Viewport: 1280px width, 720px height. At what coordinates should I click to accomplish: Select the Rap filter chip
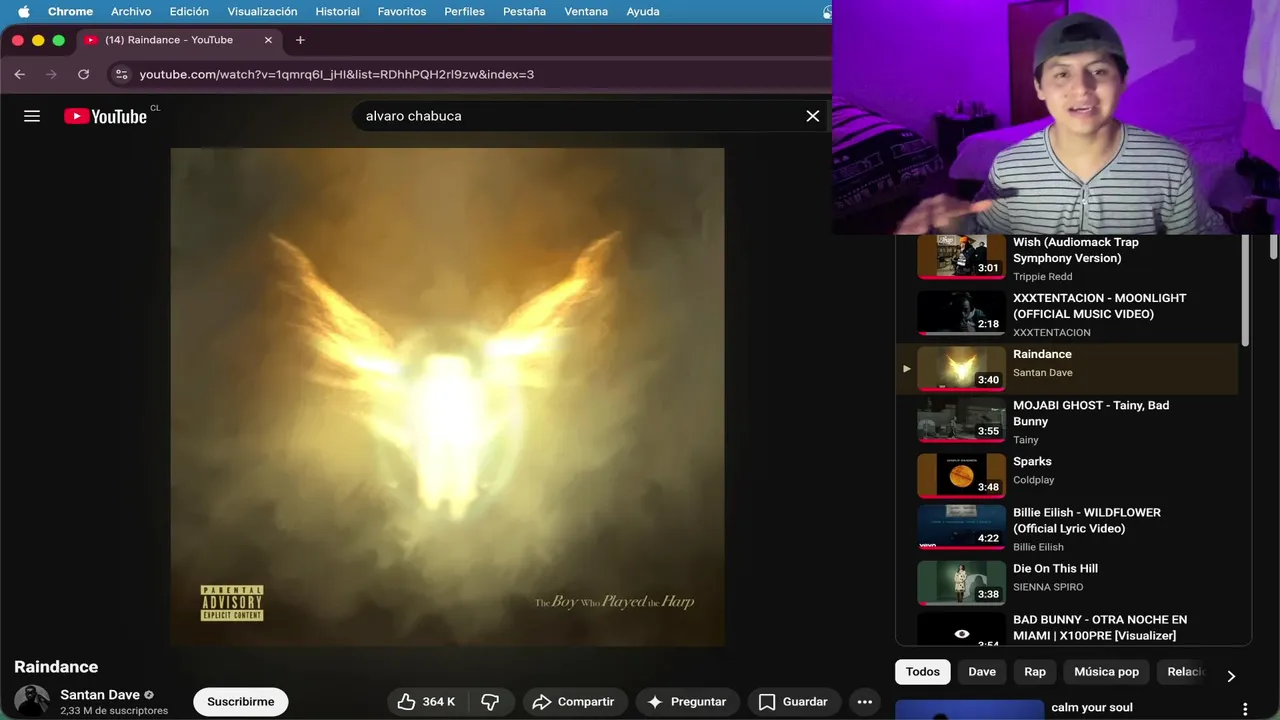click(1035, 672)
